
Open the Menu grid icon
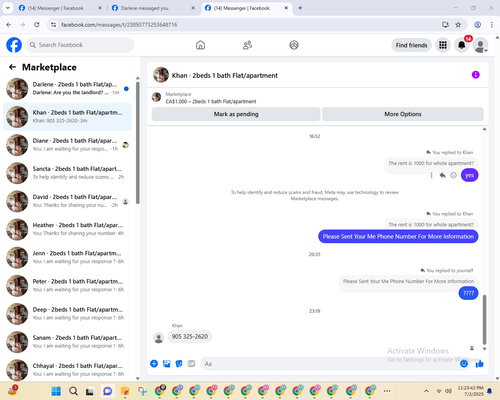tap(443, 45)
